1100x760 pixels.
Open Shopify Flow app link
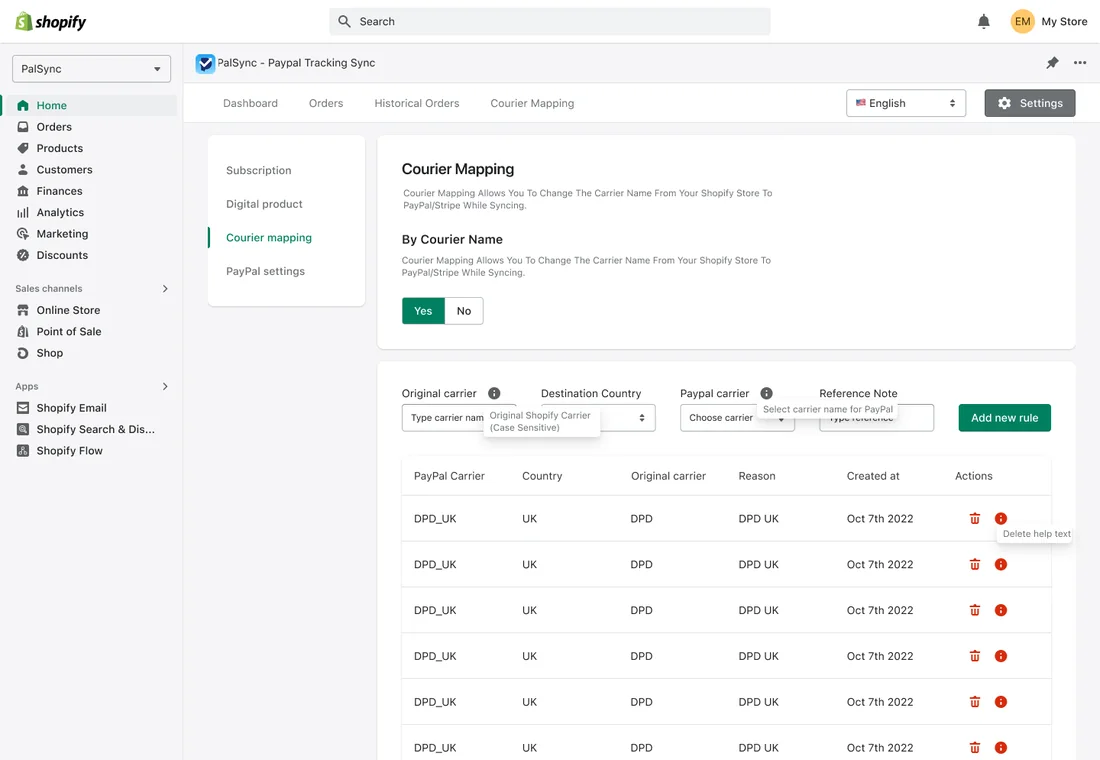click(69, 451)
